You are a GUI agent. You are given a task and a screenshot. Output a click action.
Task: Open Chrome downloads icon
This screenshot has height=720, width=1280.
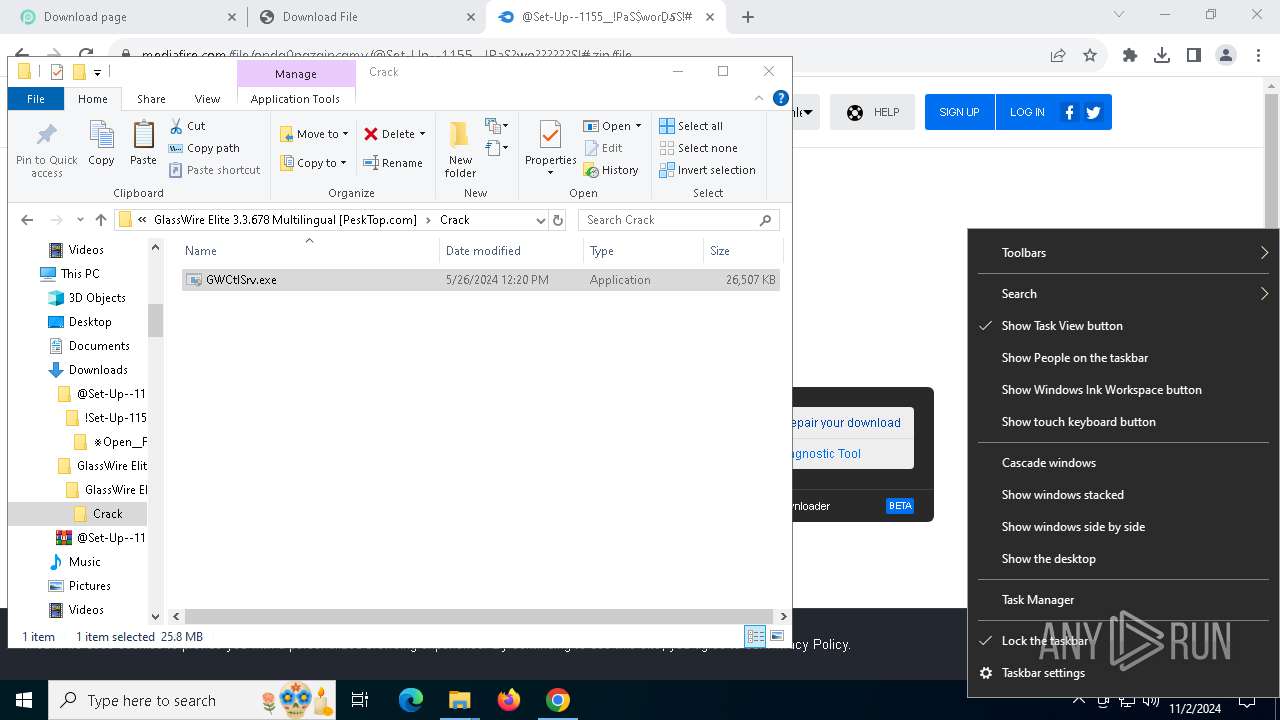click(1162, 55)
